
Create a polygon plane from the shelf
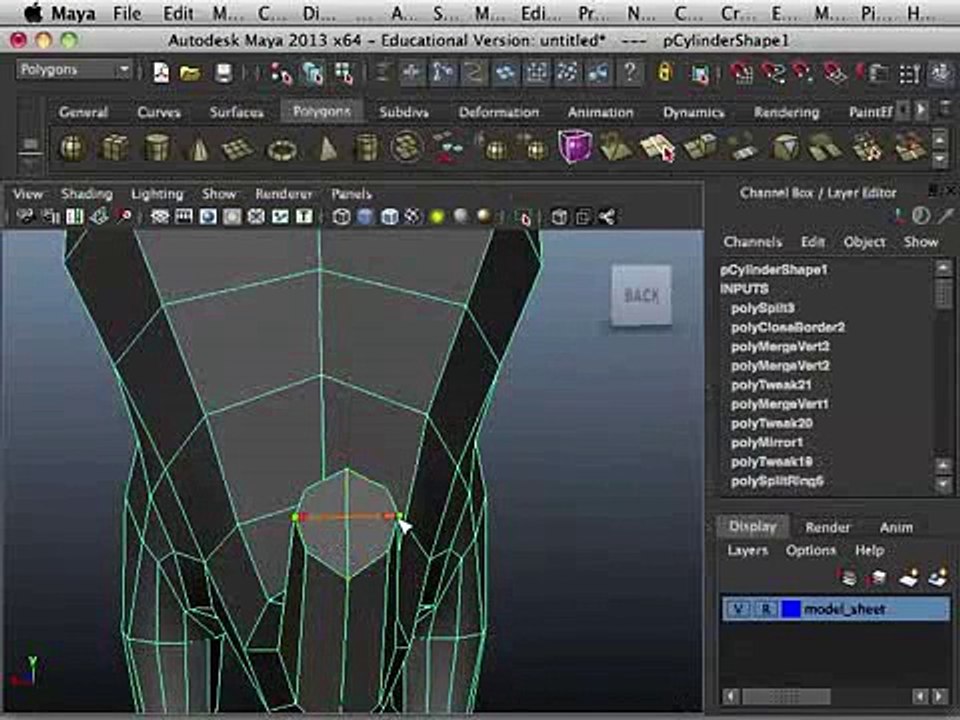[238, 148]
